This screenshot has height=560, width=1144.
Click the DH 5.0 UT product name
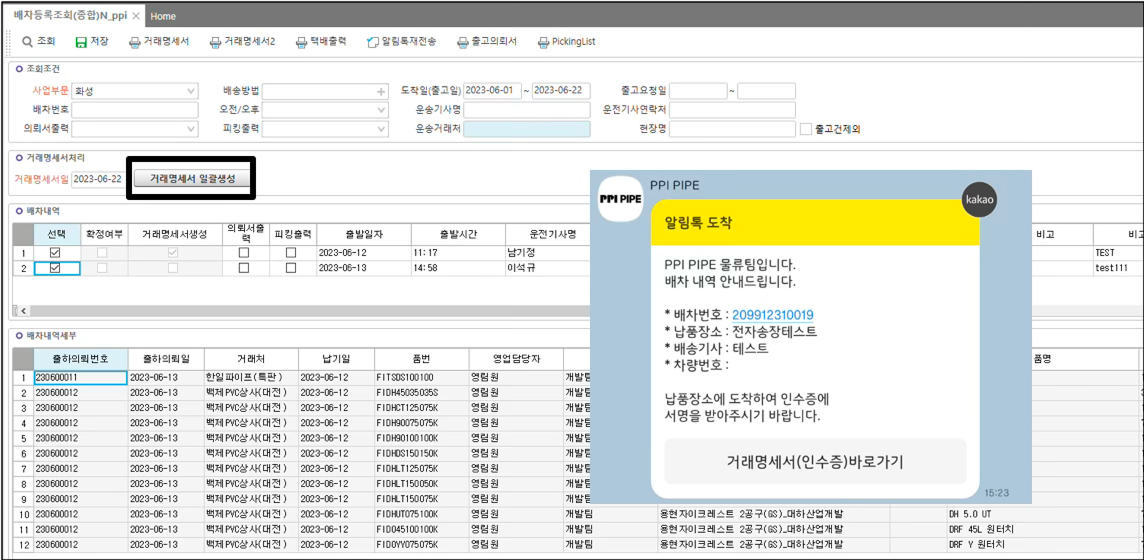click(x=971, y=514)
